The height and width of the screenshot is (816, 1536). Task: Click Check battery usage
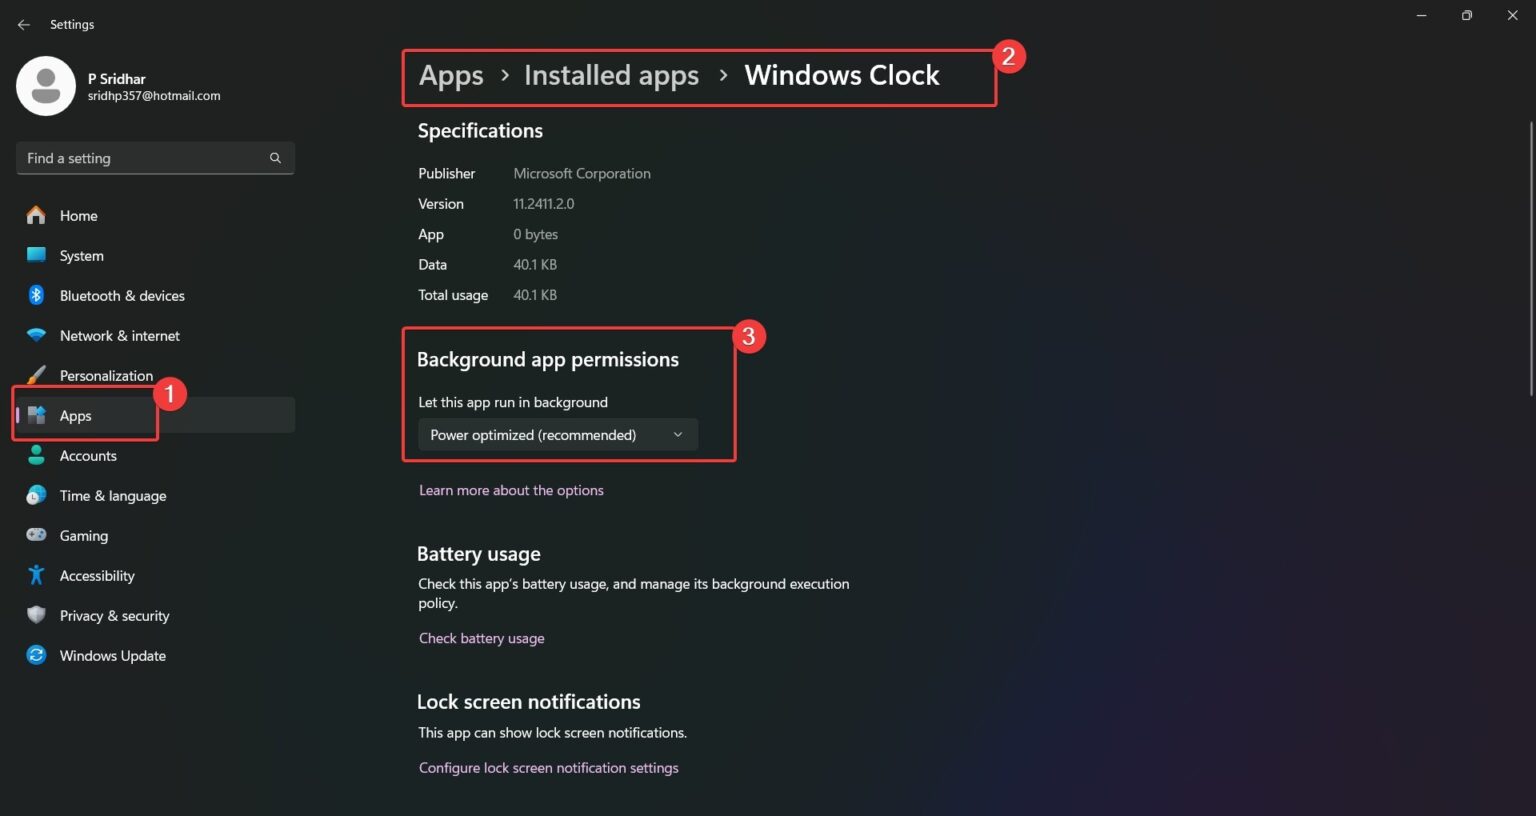click(481, 638)
